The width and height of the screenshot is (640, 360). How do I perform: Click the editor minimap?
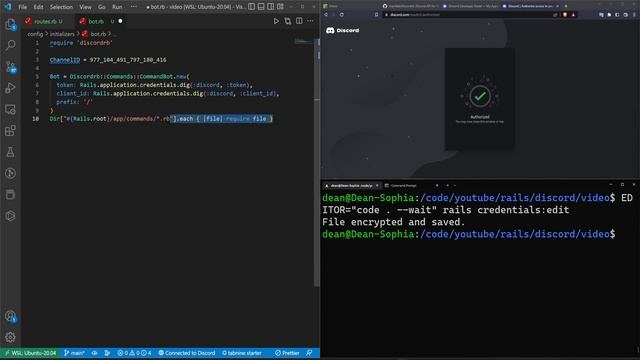pyautogui.click(x=304, y=42)
